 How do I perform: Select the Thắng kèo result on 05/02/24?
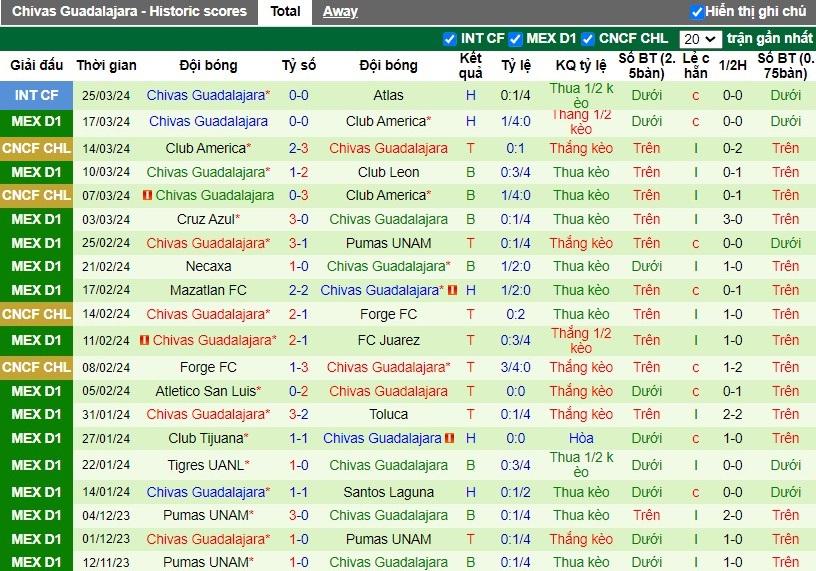click(x=581, y=391)
